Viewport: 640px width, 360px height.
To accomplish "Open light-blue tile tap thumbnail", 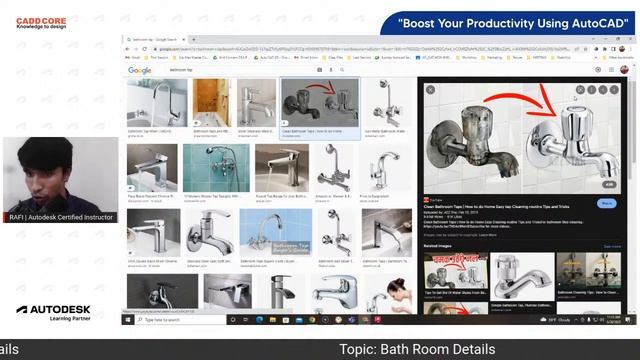I will click(276, 233).
